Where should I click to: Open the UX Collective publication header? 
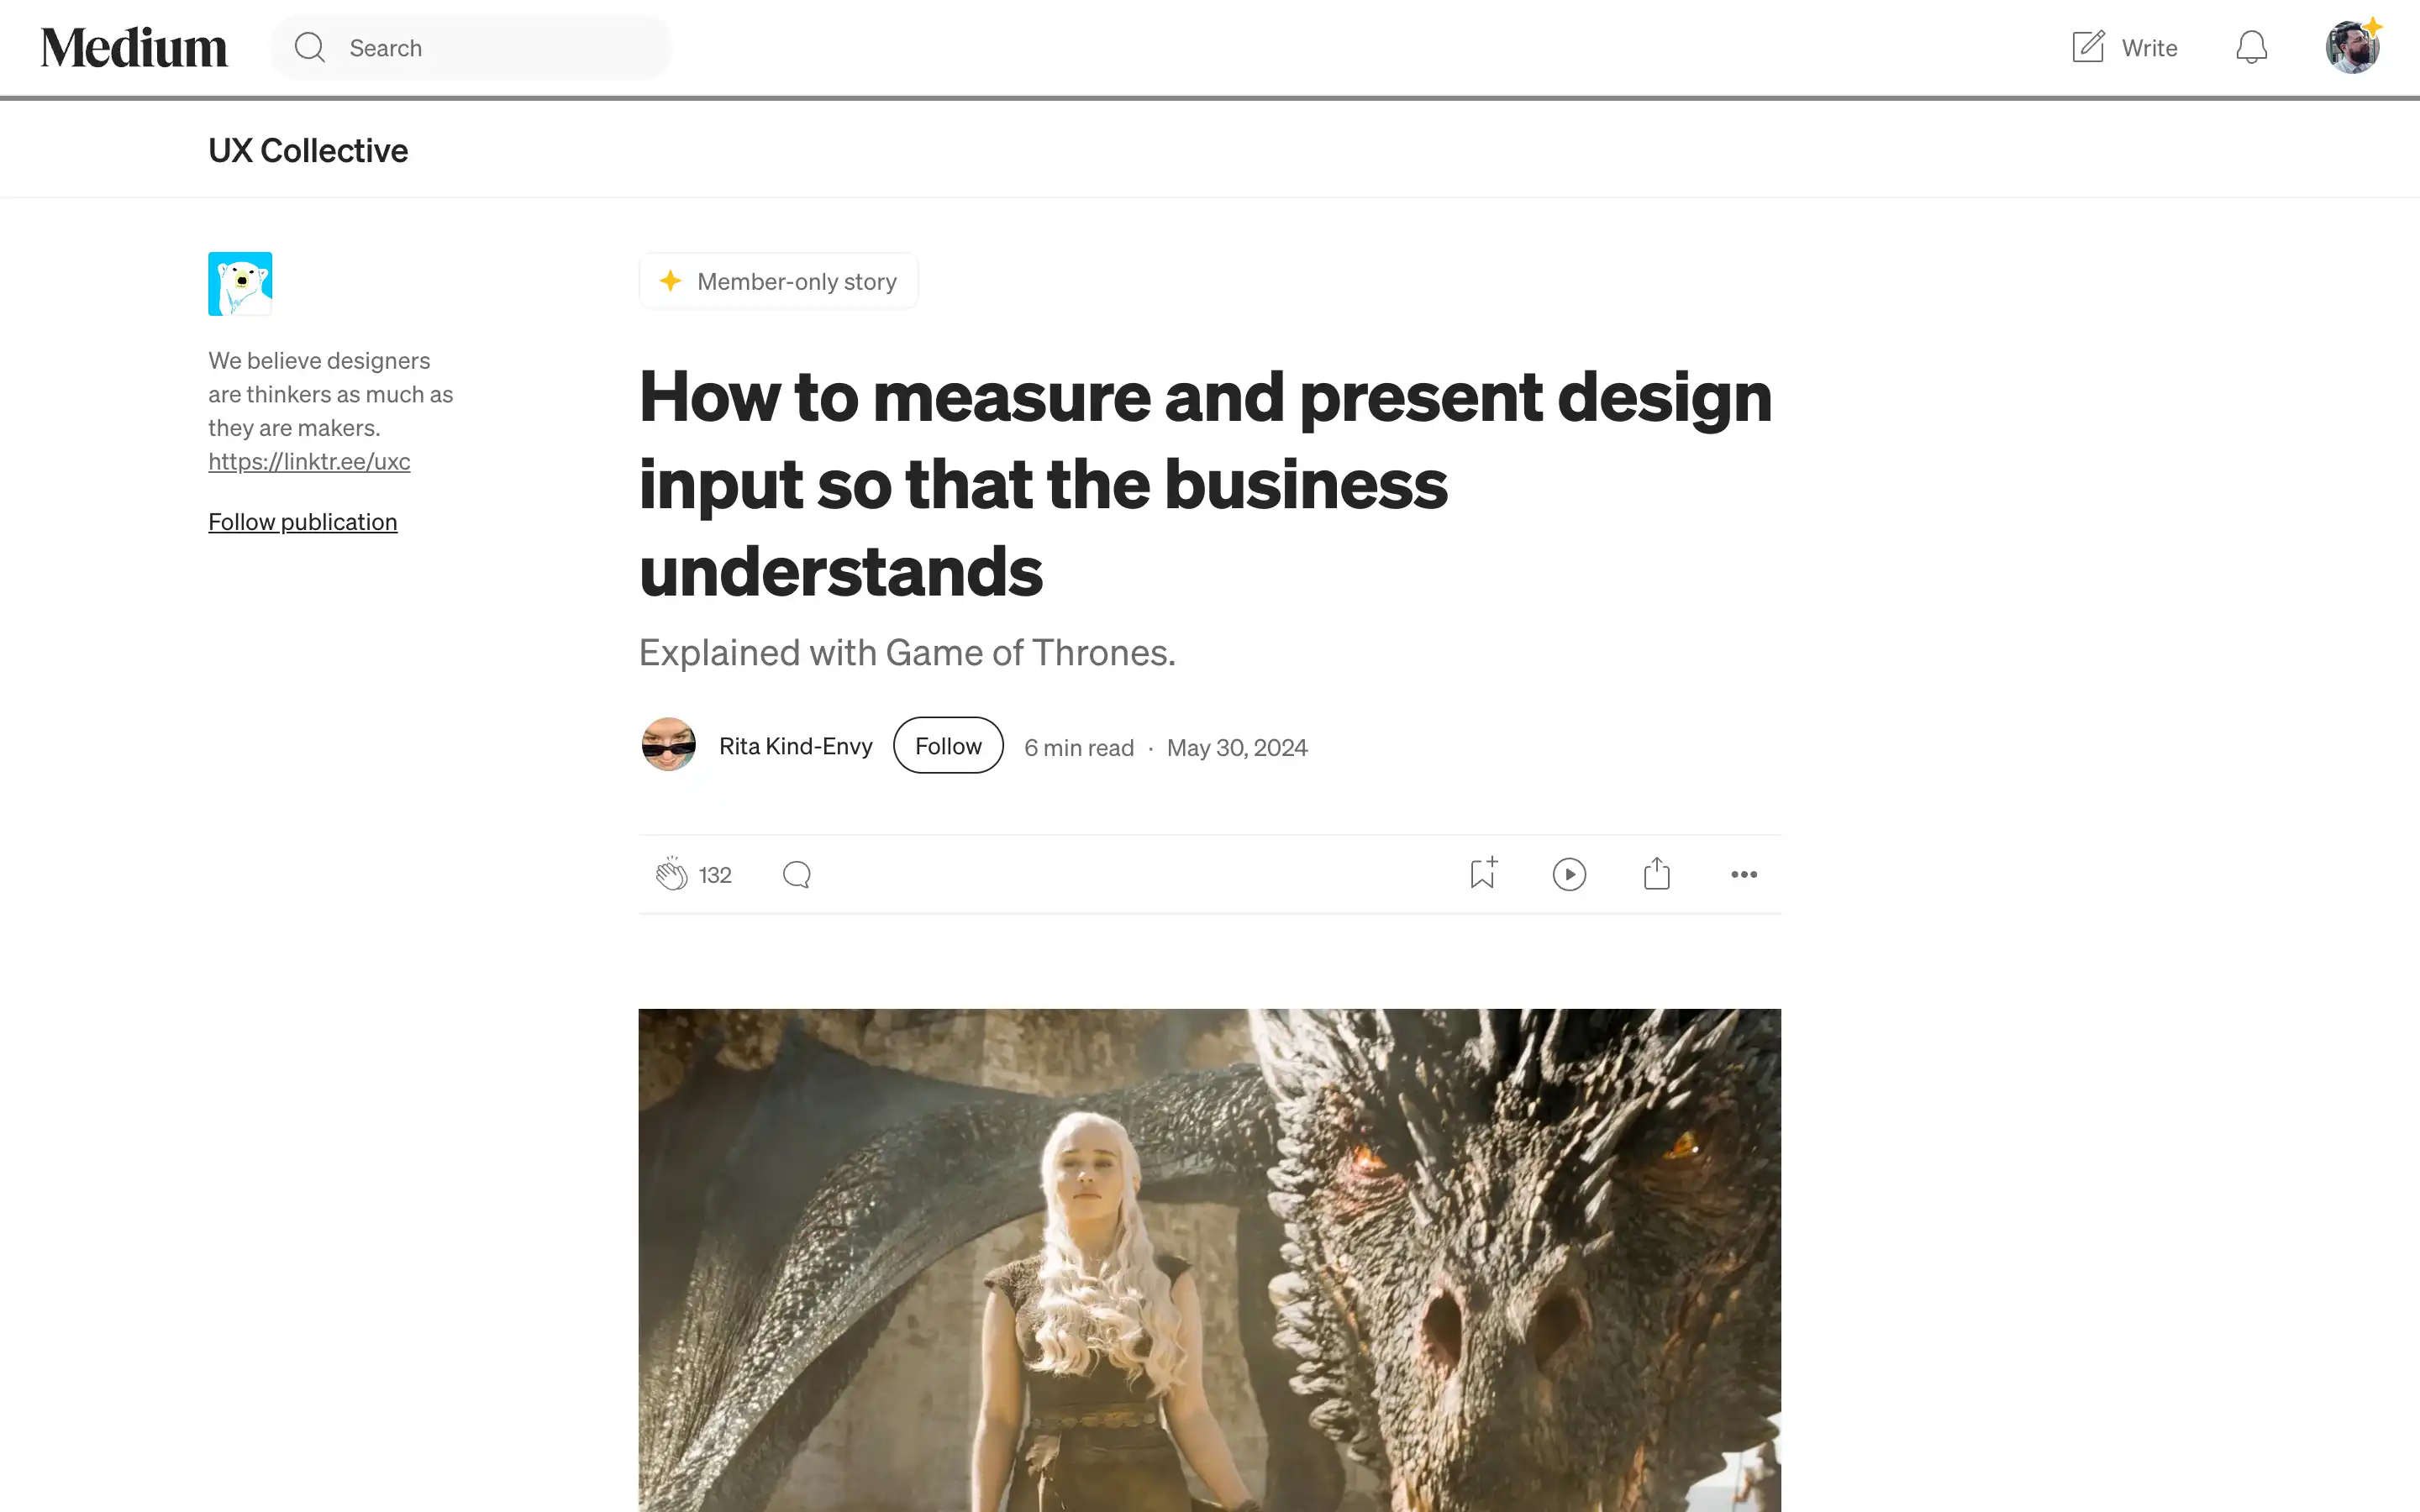[x=308, y=150]
